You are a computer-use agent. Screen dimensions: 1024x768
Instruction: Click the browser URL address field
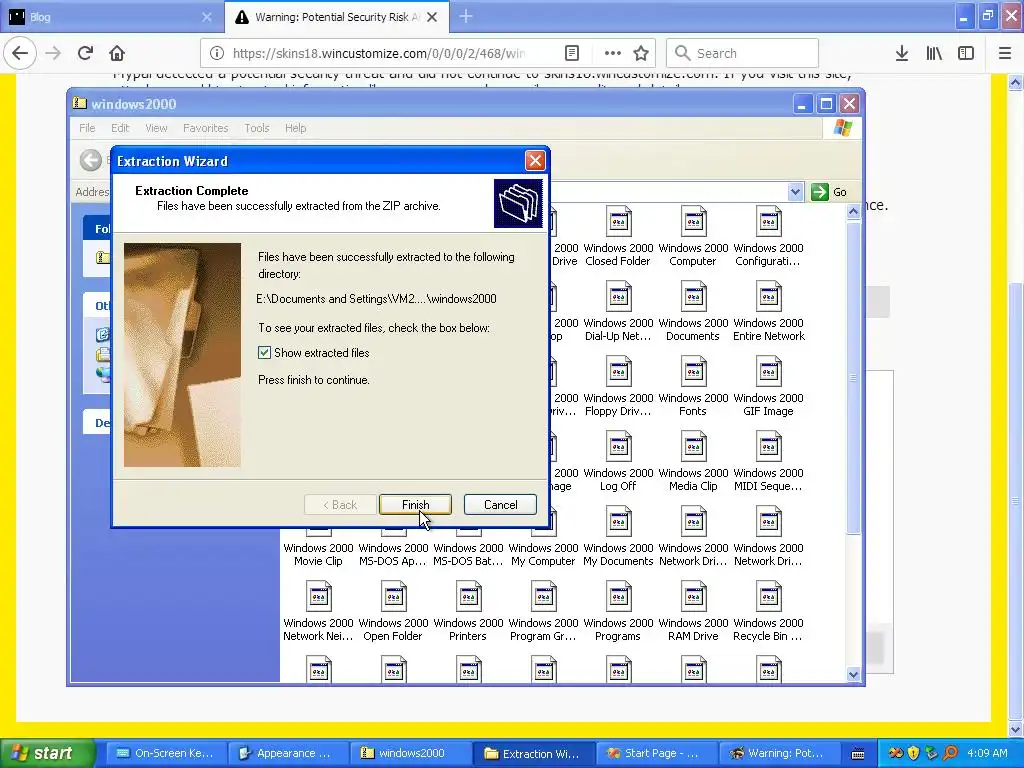point(379,53)
